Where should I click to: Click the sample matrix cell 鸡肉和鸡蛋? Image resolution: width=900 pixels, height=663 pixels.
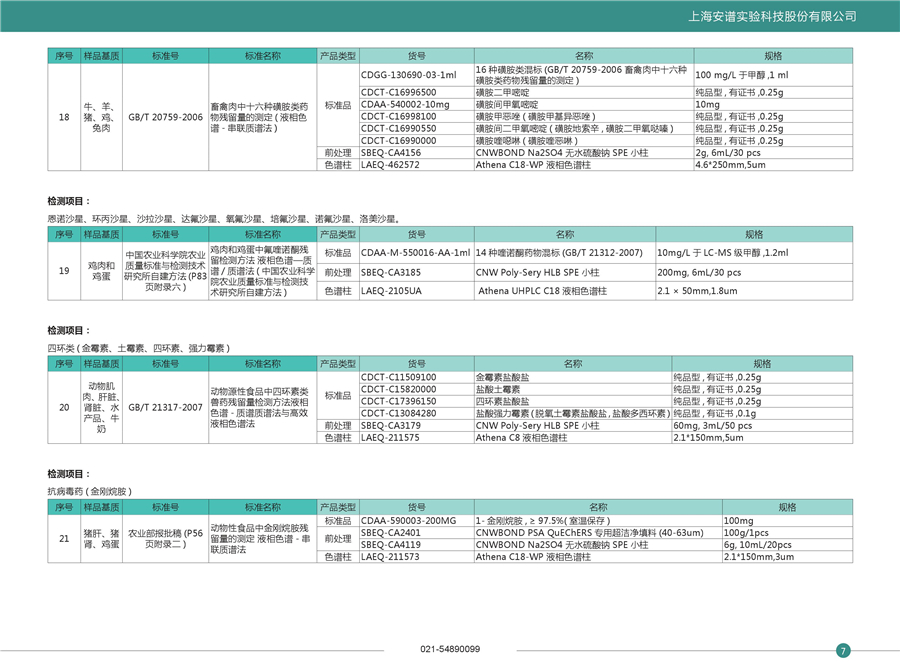(102, 271)
